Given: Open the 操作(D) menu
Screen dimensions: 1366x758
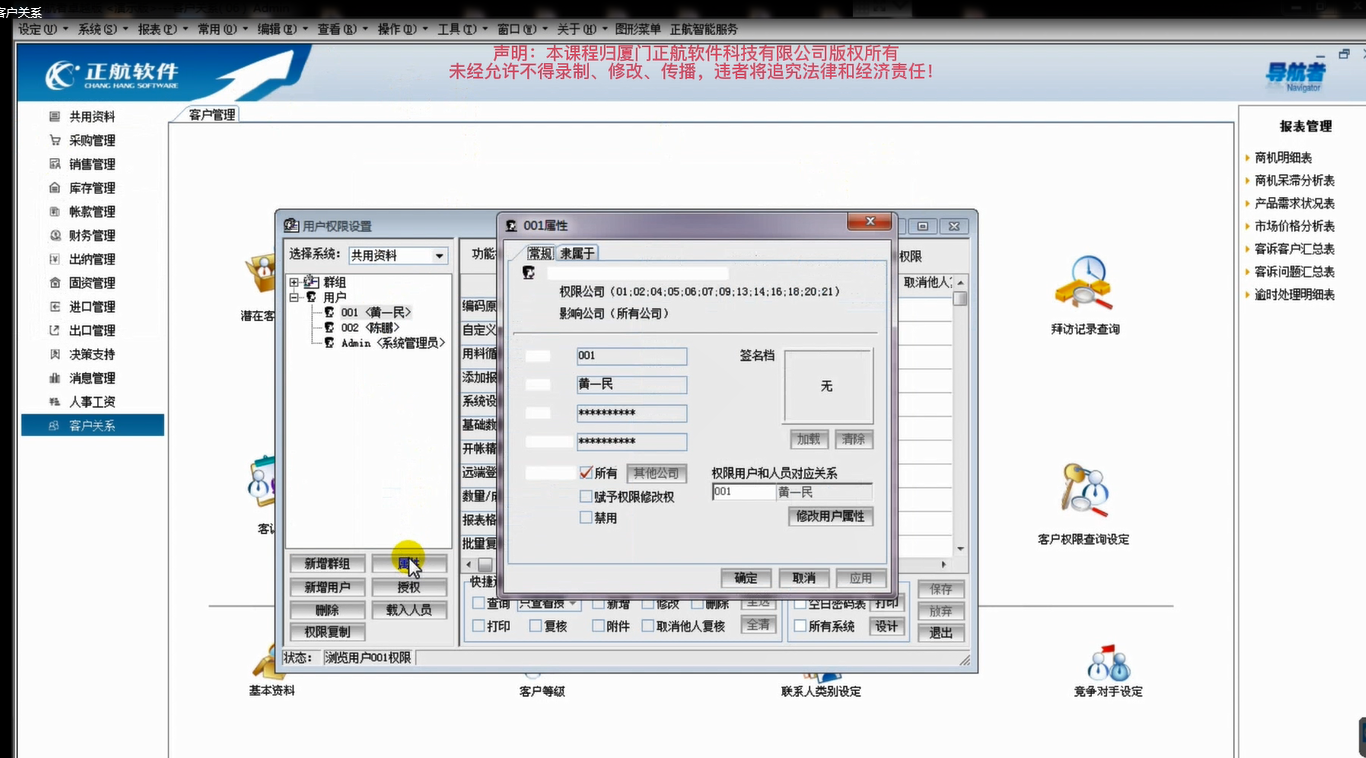Looking at the screenshot, I should pos(402,30).
